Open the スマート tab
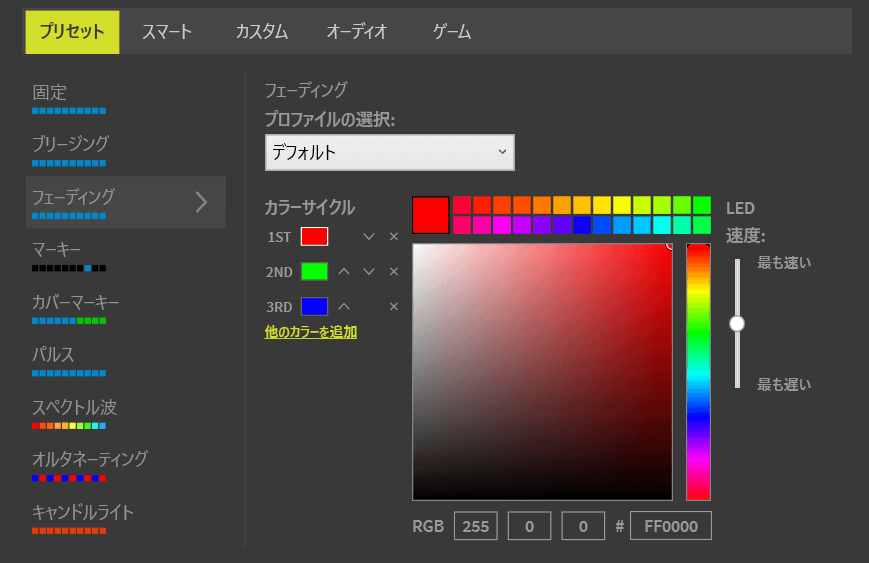Image resolution: width=869 pixels, height=563 pixels. click(167, 32)
